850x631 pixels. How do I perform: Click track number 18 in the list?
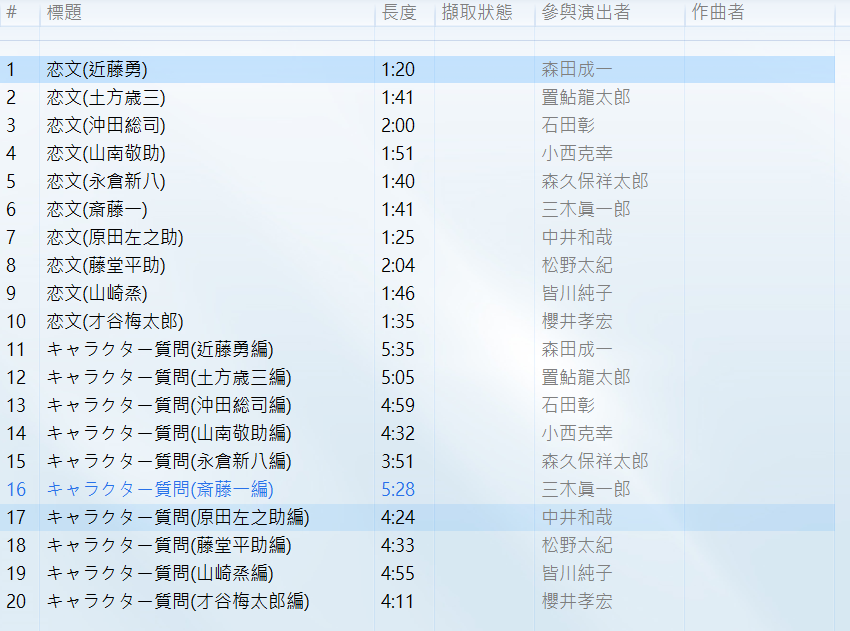pos(16,545)
